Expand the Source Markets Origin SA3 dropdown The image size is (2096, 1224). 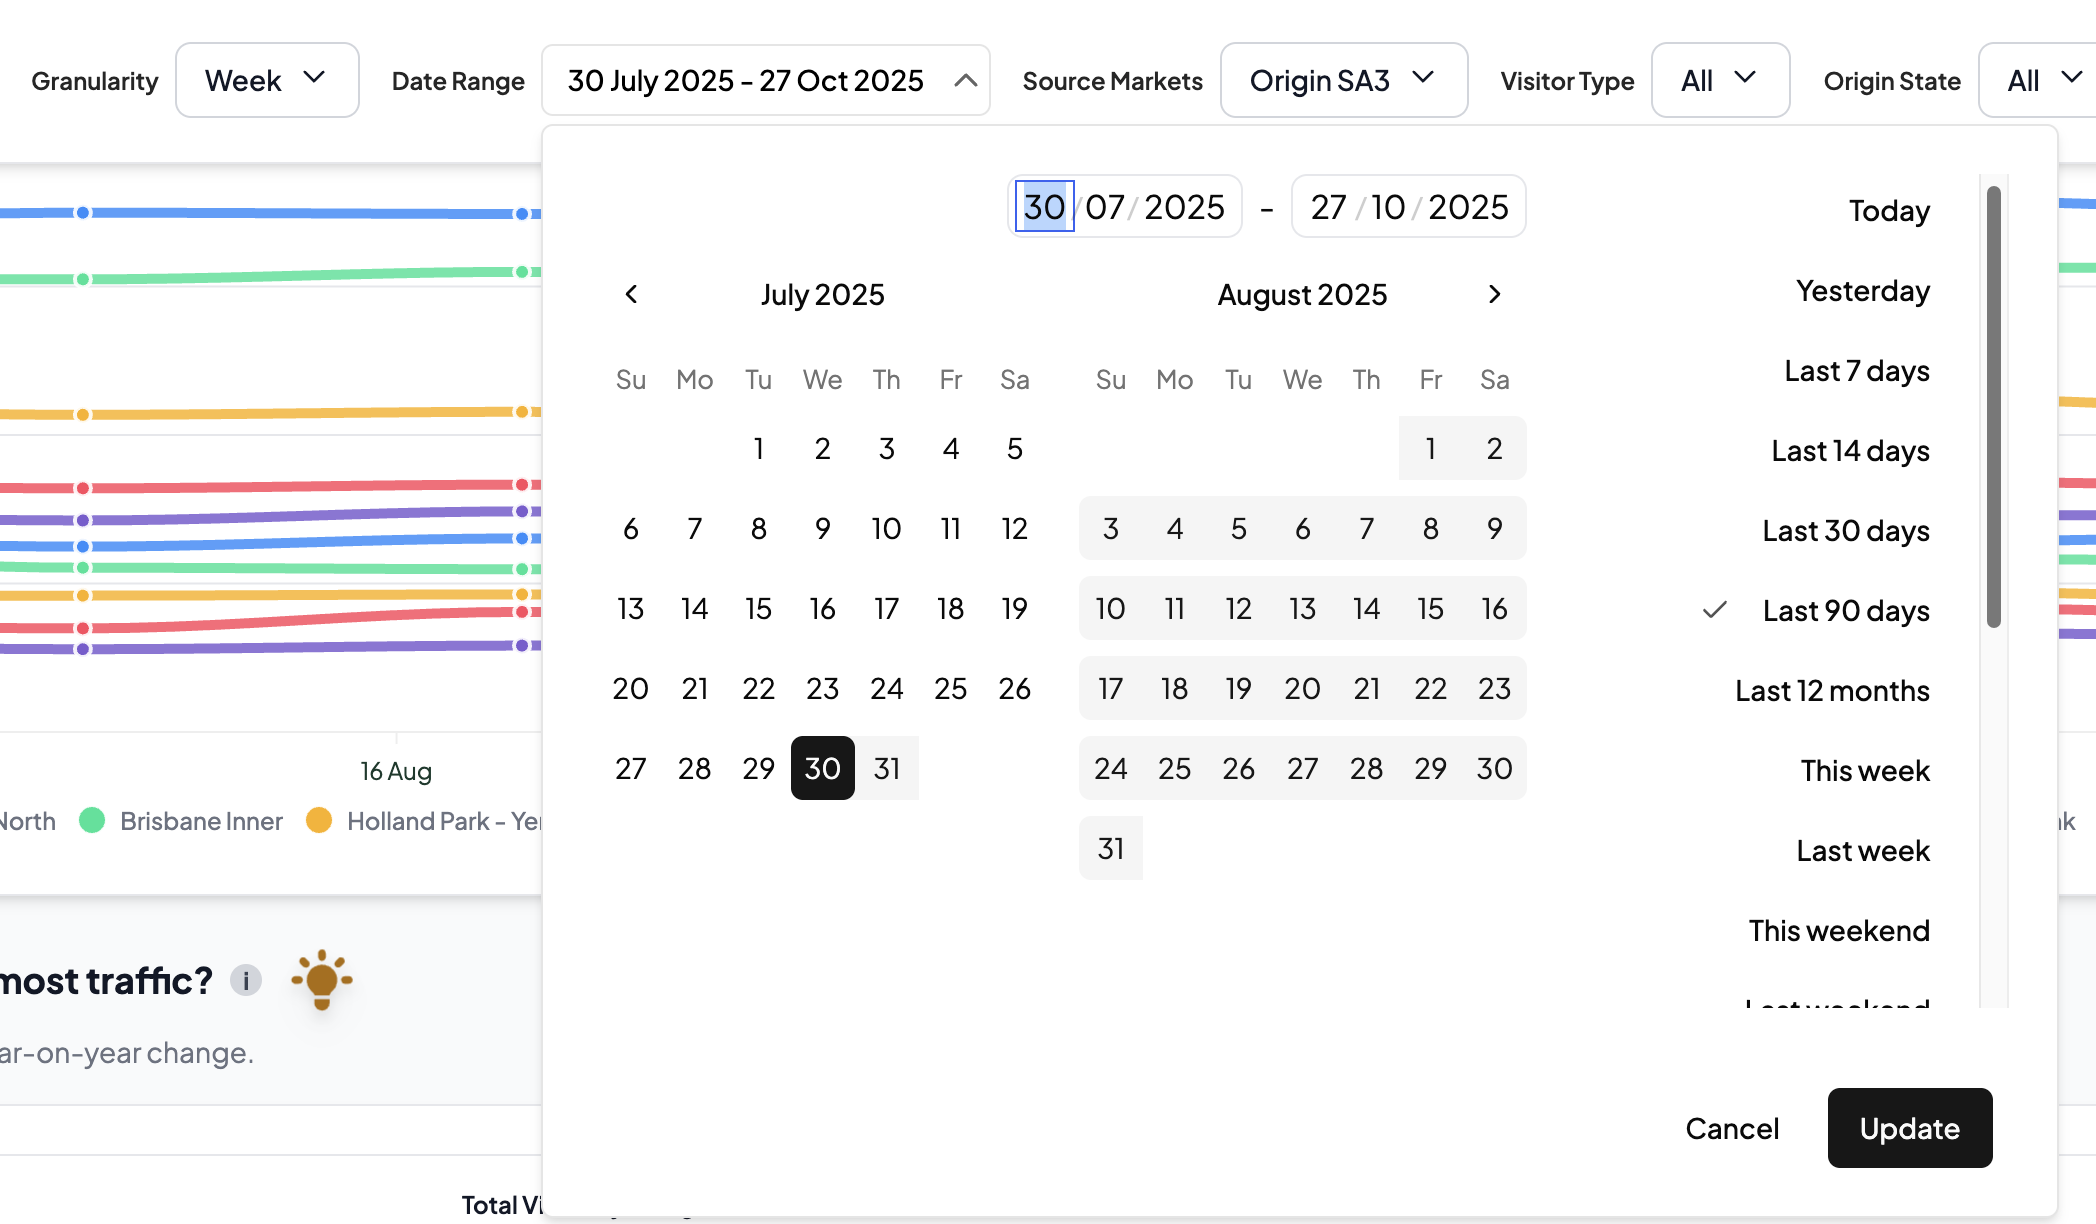[1343, 80]
